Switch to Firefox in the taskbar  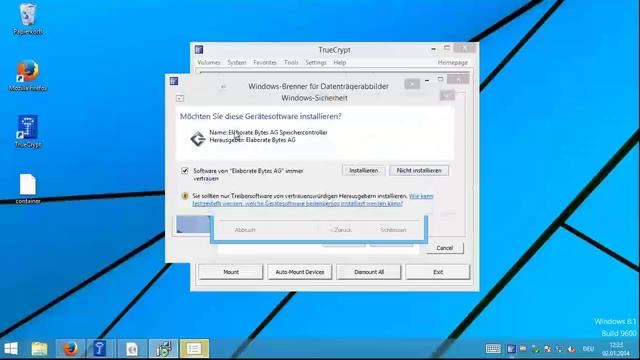point(70,349)
